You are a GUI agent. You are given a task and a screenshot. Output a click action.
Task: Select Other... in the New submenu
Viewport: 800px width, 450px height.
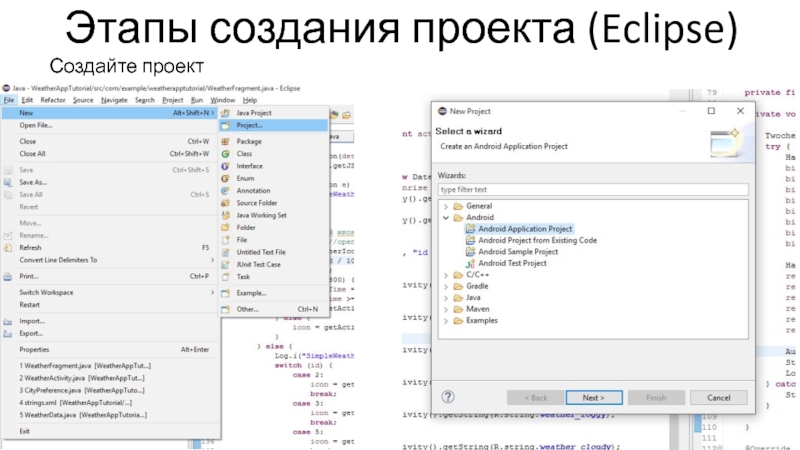coord(274,309)
